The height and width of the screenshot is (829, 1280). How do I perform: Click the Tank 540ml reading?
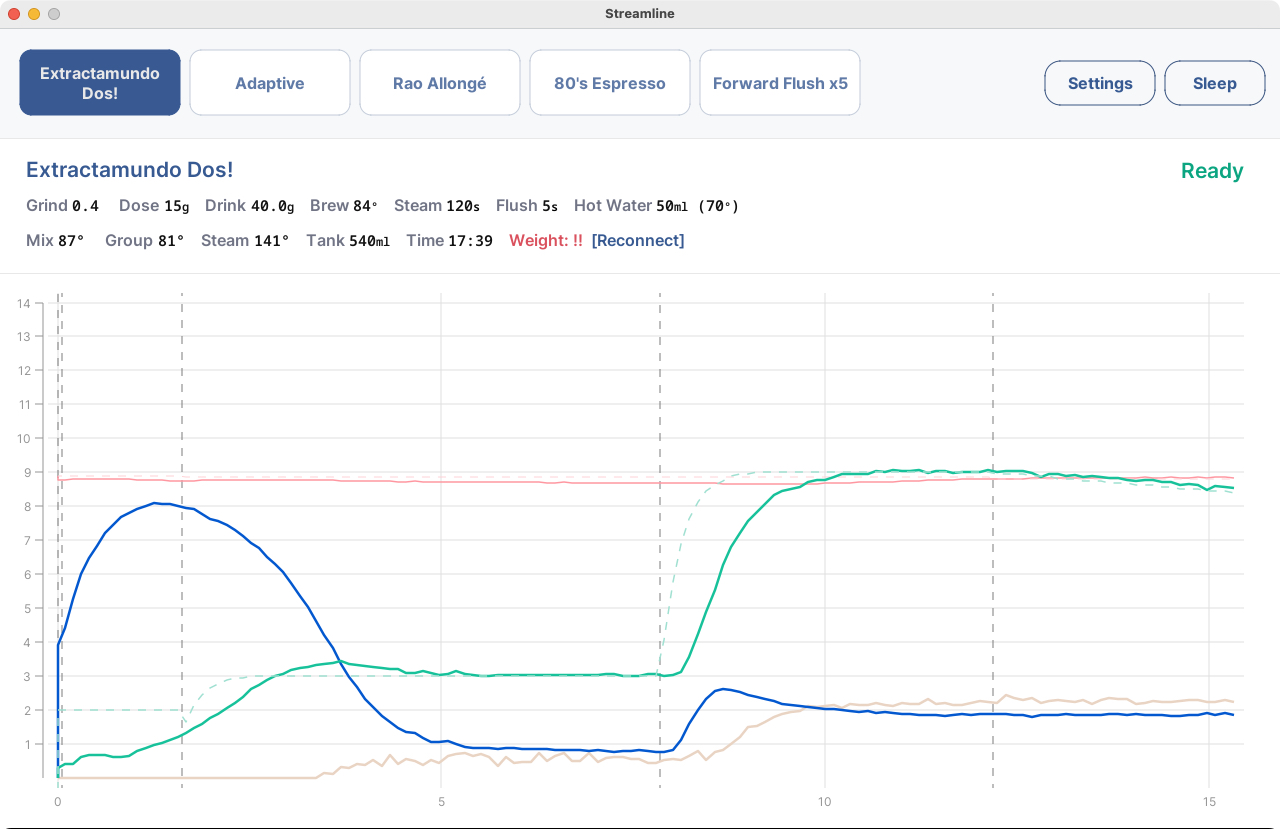click(x=348, y=240)
